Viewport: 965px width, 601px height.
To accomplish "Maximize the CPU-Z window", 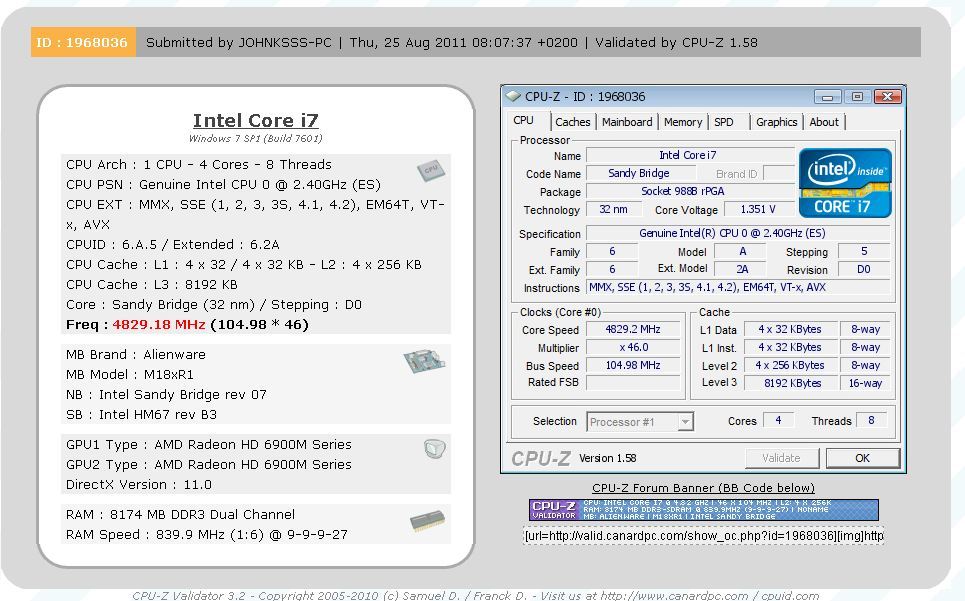I will pyautogui.click(x=857, y=97).
